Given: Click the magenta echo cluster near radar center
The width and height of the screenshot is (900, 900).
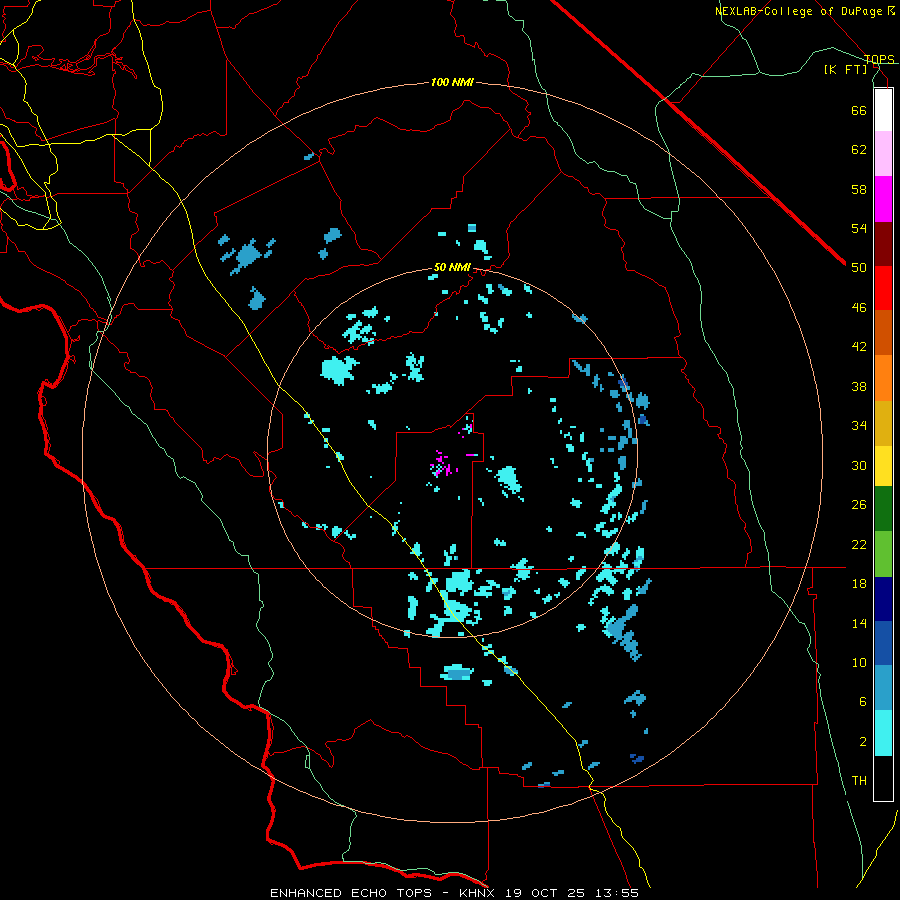Looking at the screenshot, I should (x=443, y=465).
